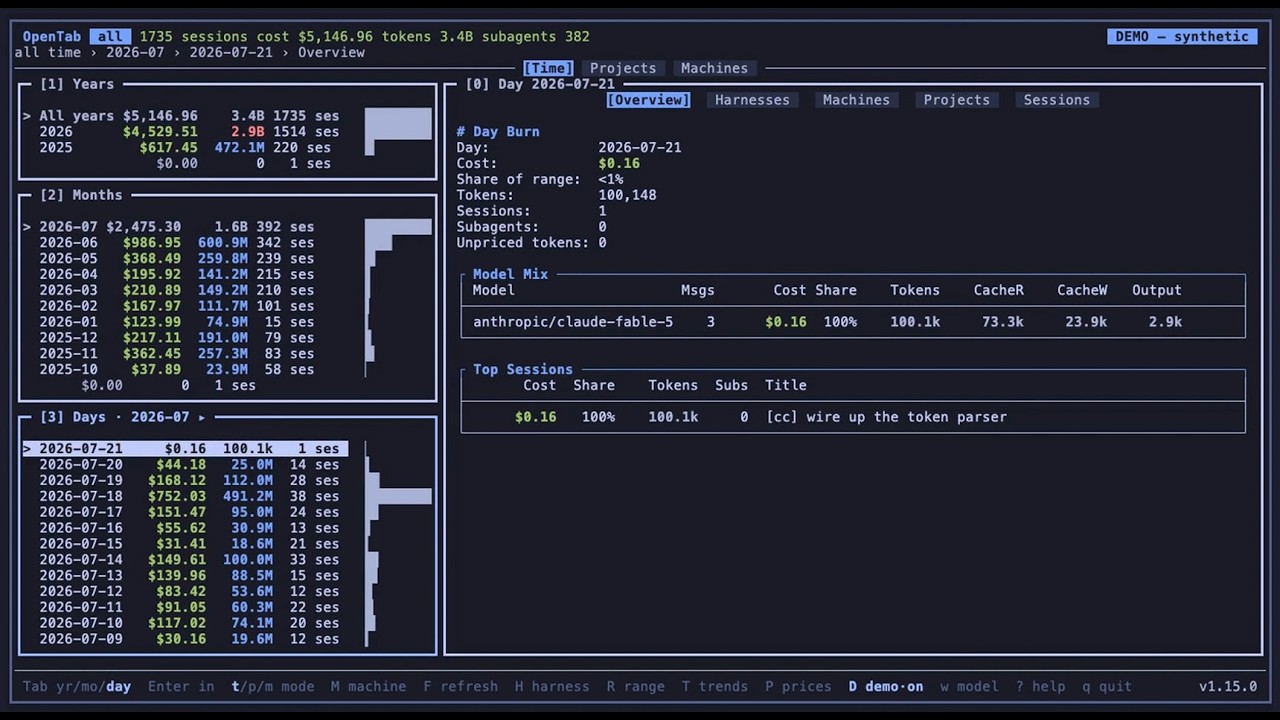Select the 2025-12 month row
Image resolution: width=1280 pixels, height=720 pixels.
click(x=185, y=338)
